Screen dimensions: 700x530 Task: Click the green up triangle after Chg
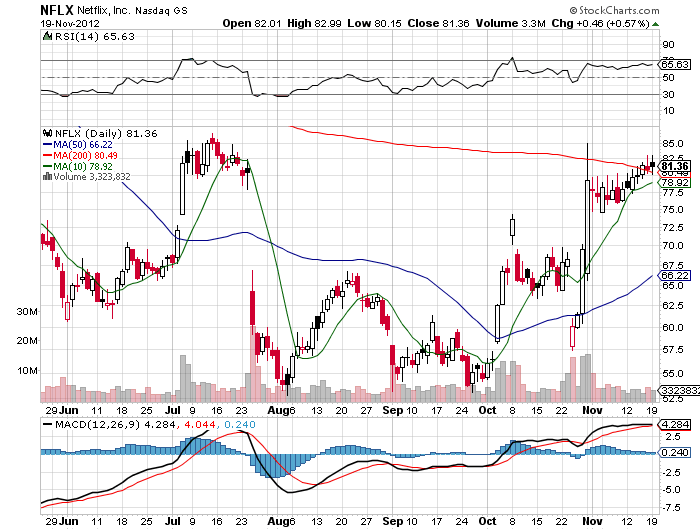pyautogui.click(x=655, y=24)
